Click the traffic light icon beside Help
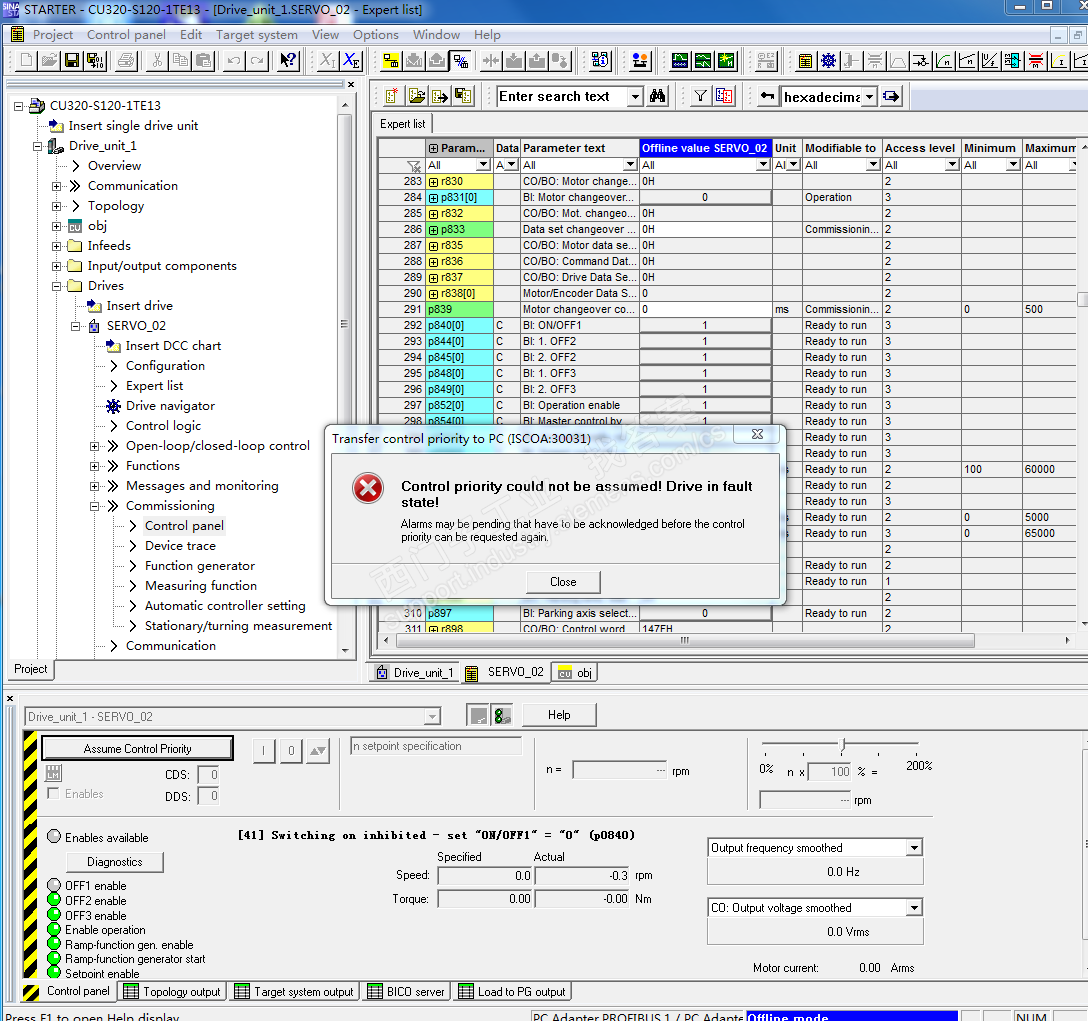1088x1021 pixels. coord(502,715)
